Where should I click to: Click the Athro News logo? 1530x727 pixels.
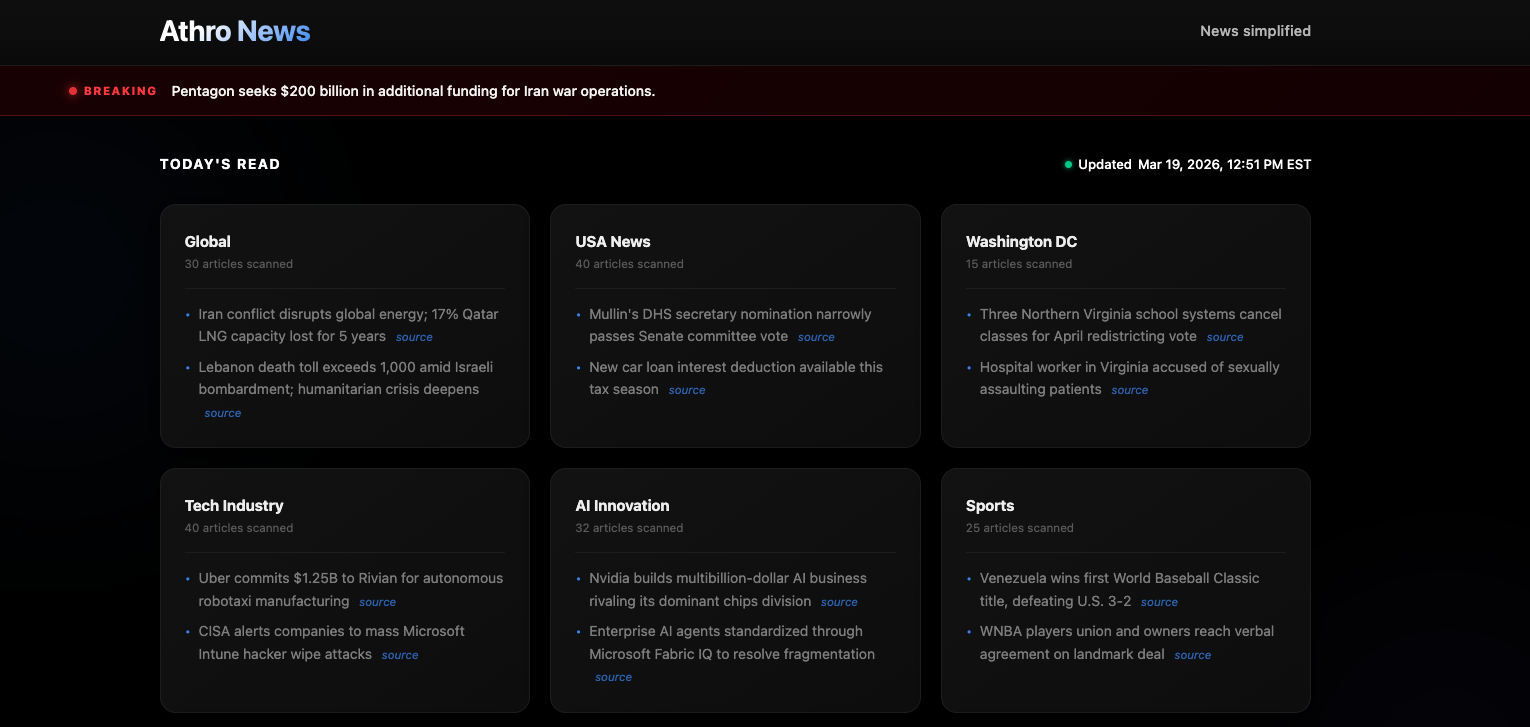235,31
